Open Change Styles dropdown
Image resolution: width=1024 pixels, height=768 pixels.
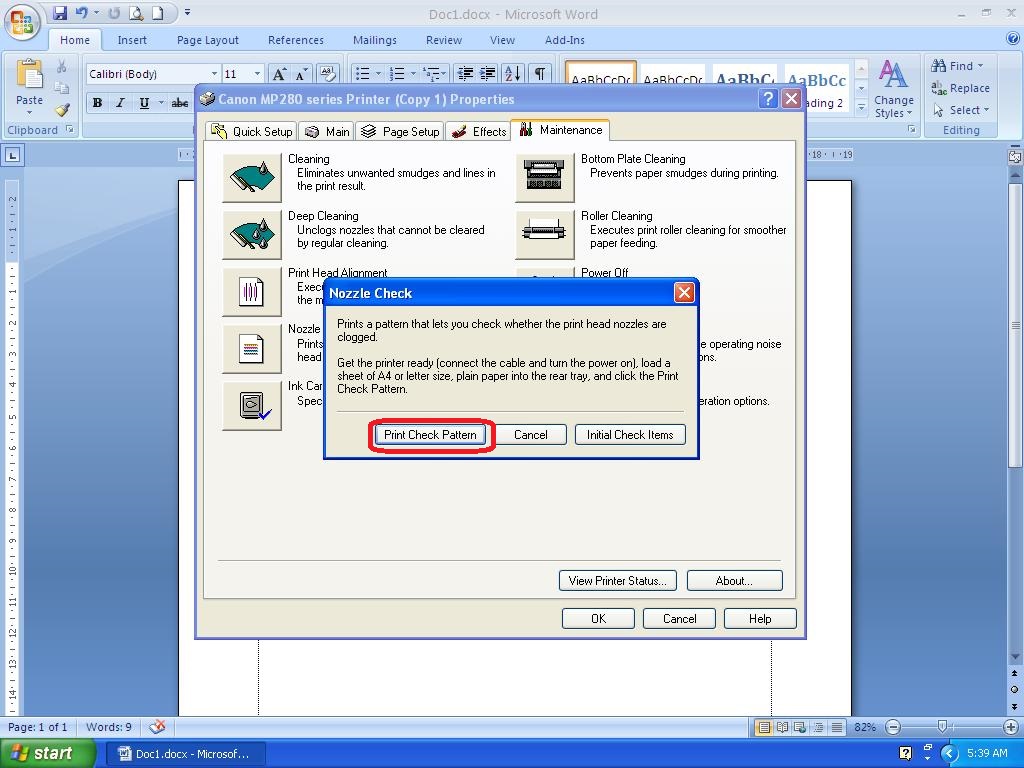pyautogui.click(x=893, y=89)
